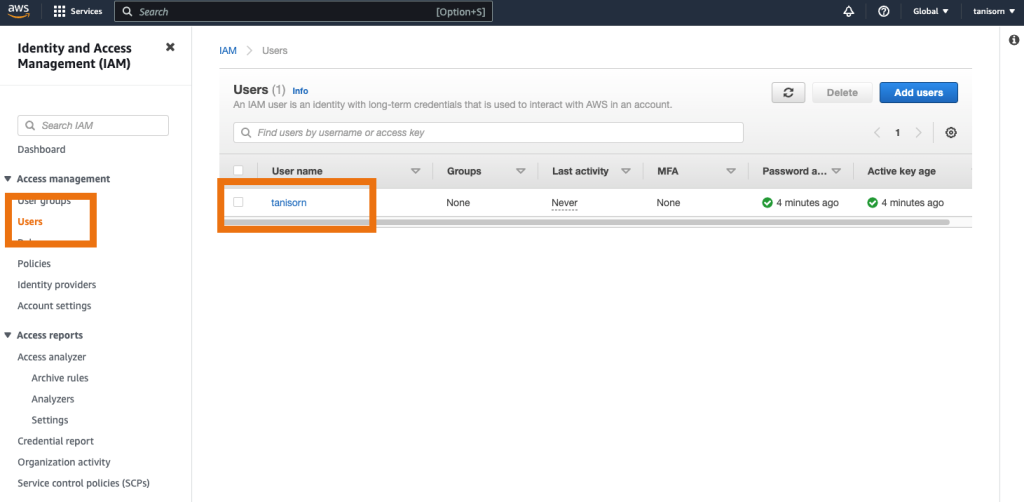This screenshot has width=1024, height=502.
Task: Click the Delete button
Action: coord(842,93)
